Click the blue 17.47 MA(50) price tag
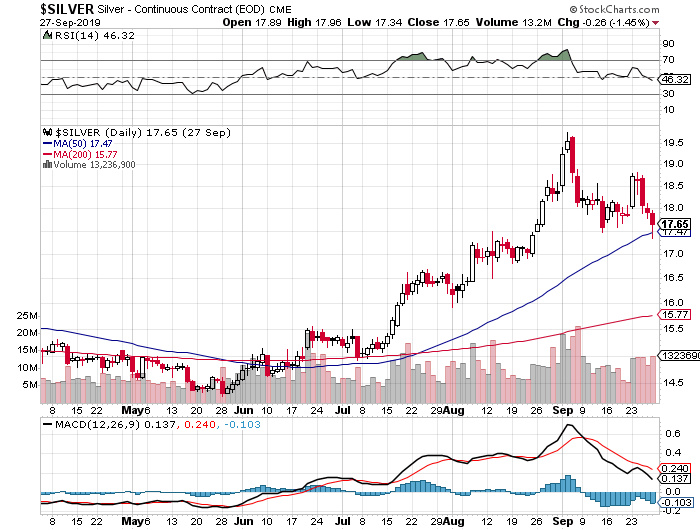This screenshot has height=530, width=700. click(674, 233)
